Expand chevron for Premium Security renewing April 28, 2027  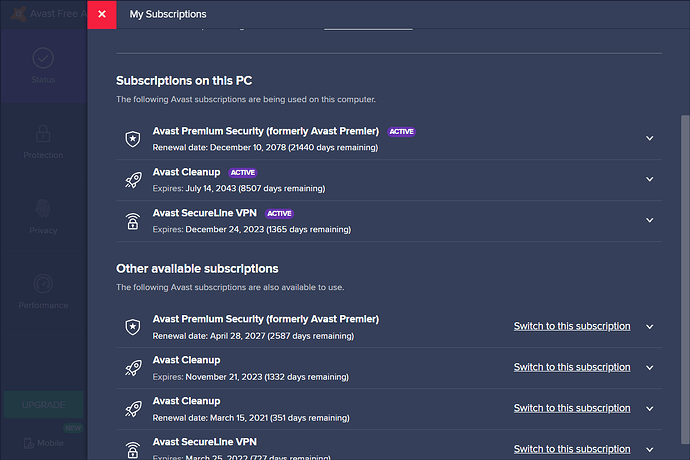tap(649, 327)
